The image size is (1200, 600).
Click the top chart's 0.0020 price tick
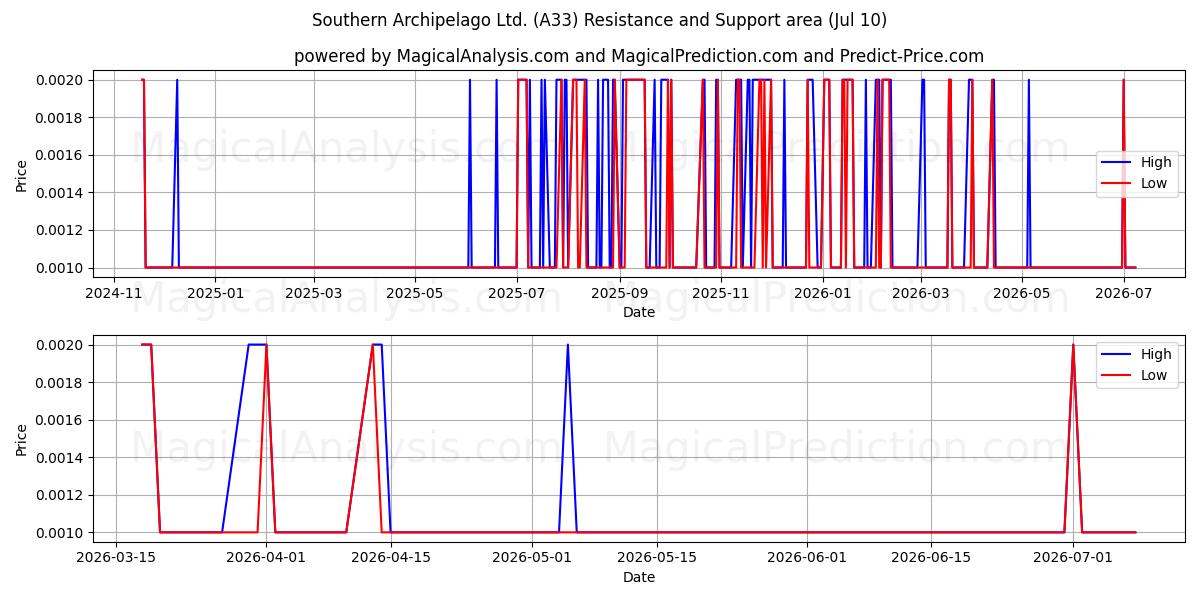(x=60, y=80)
